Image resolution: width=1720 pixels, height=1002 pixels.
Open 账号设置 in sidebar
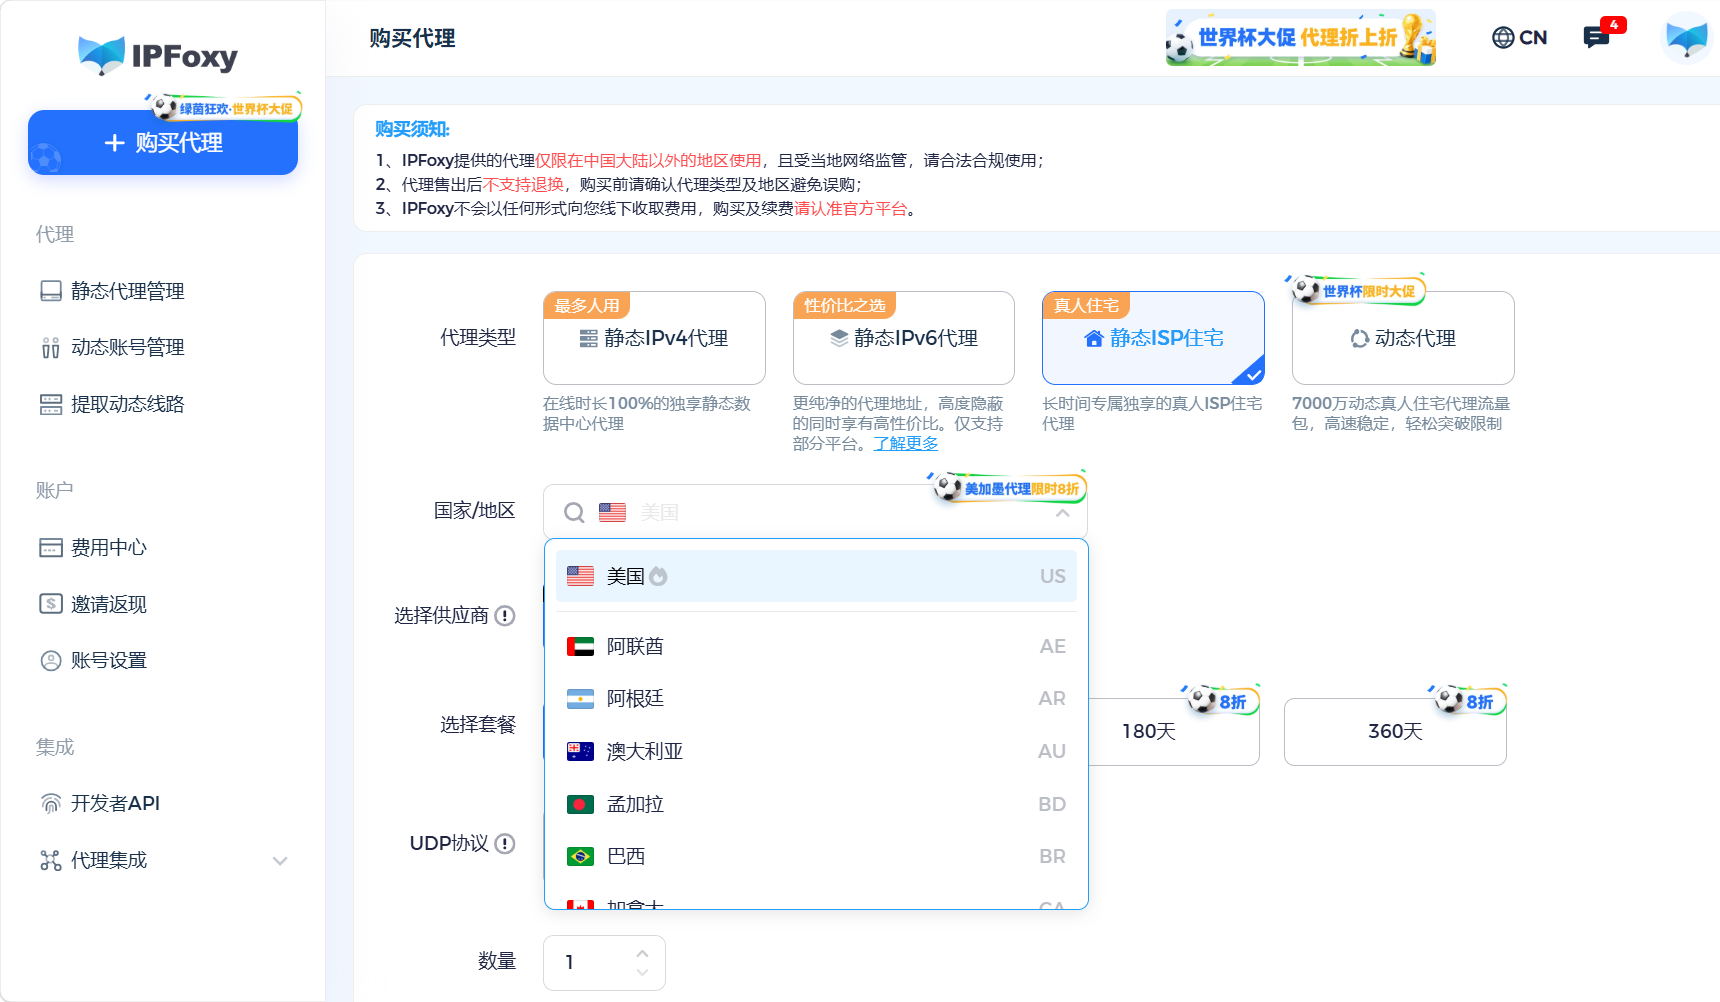pos(108,660)
